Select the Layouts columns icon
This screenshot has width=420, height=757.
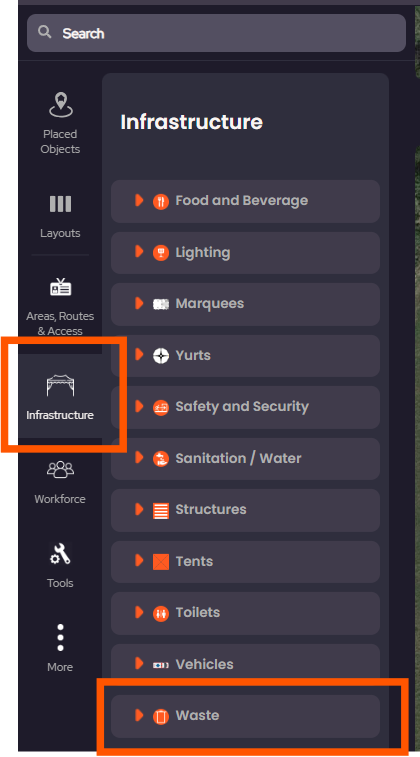tap(60, 204)
